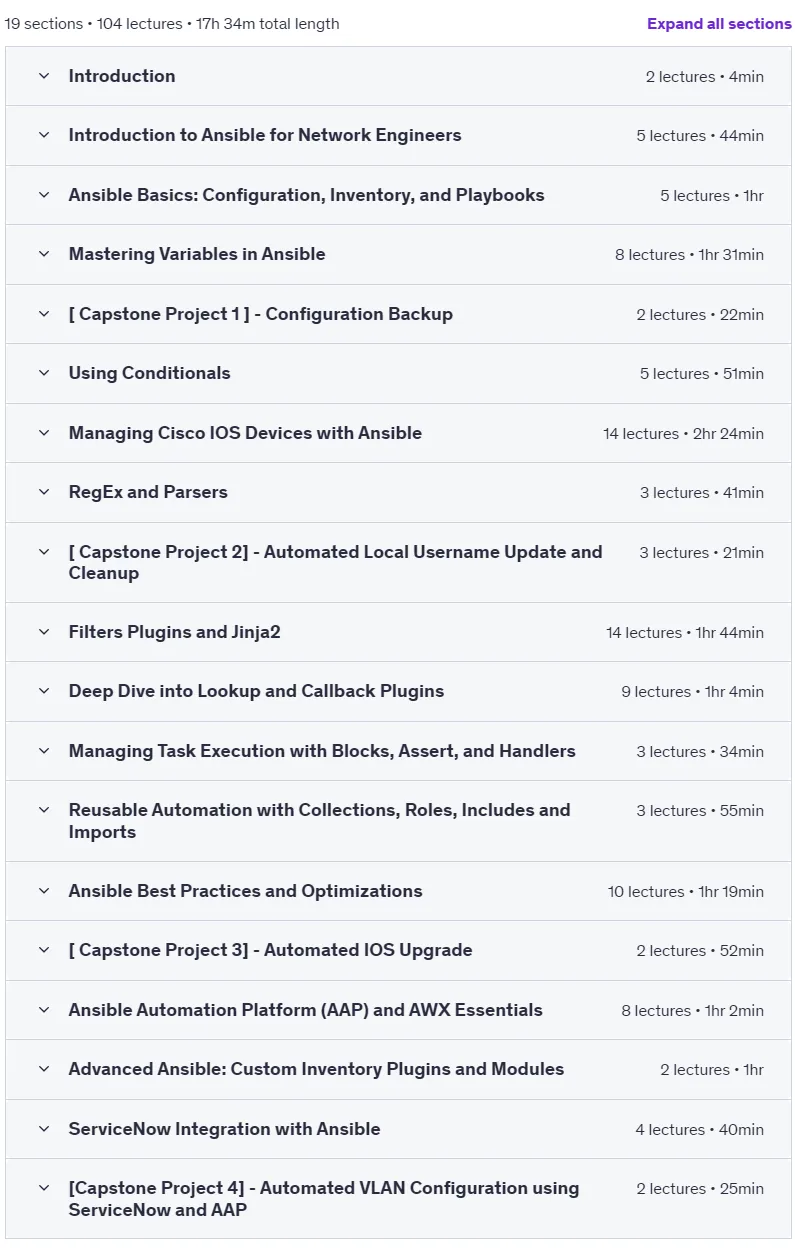Click chevron next to Filters Plugins and Jinja2

pos(44,632)
